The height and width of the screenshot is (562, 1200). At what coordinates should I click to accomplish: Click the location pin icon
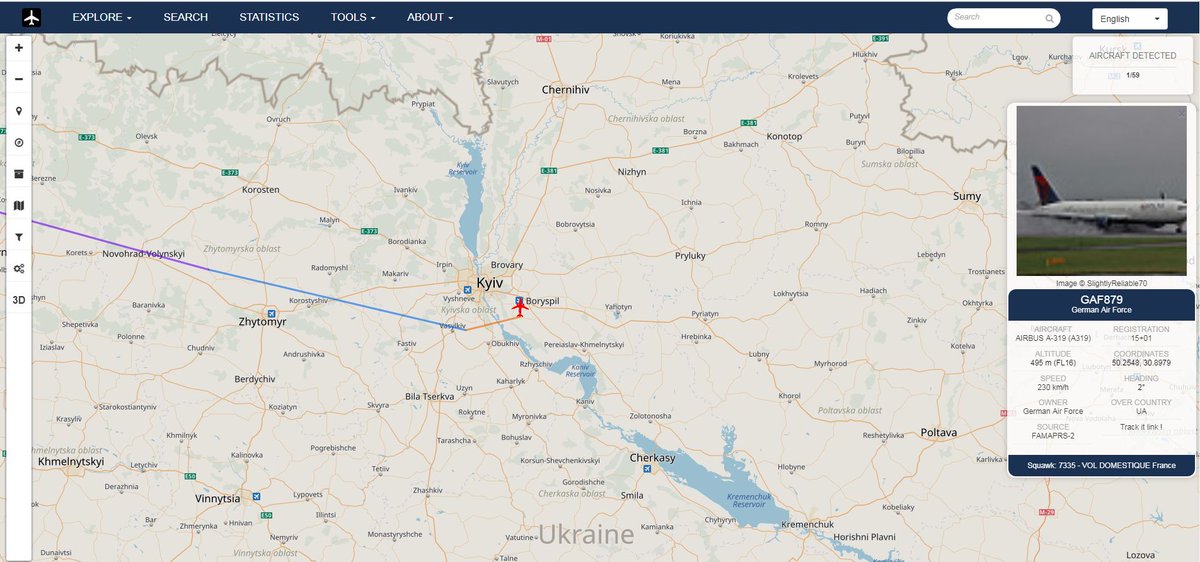19,111
